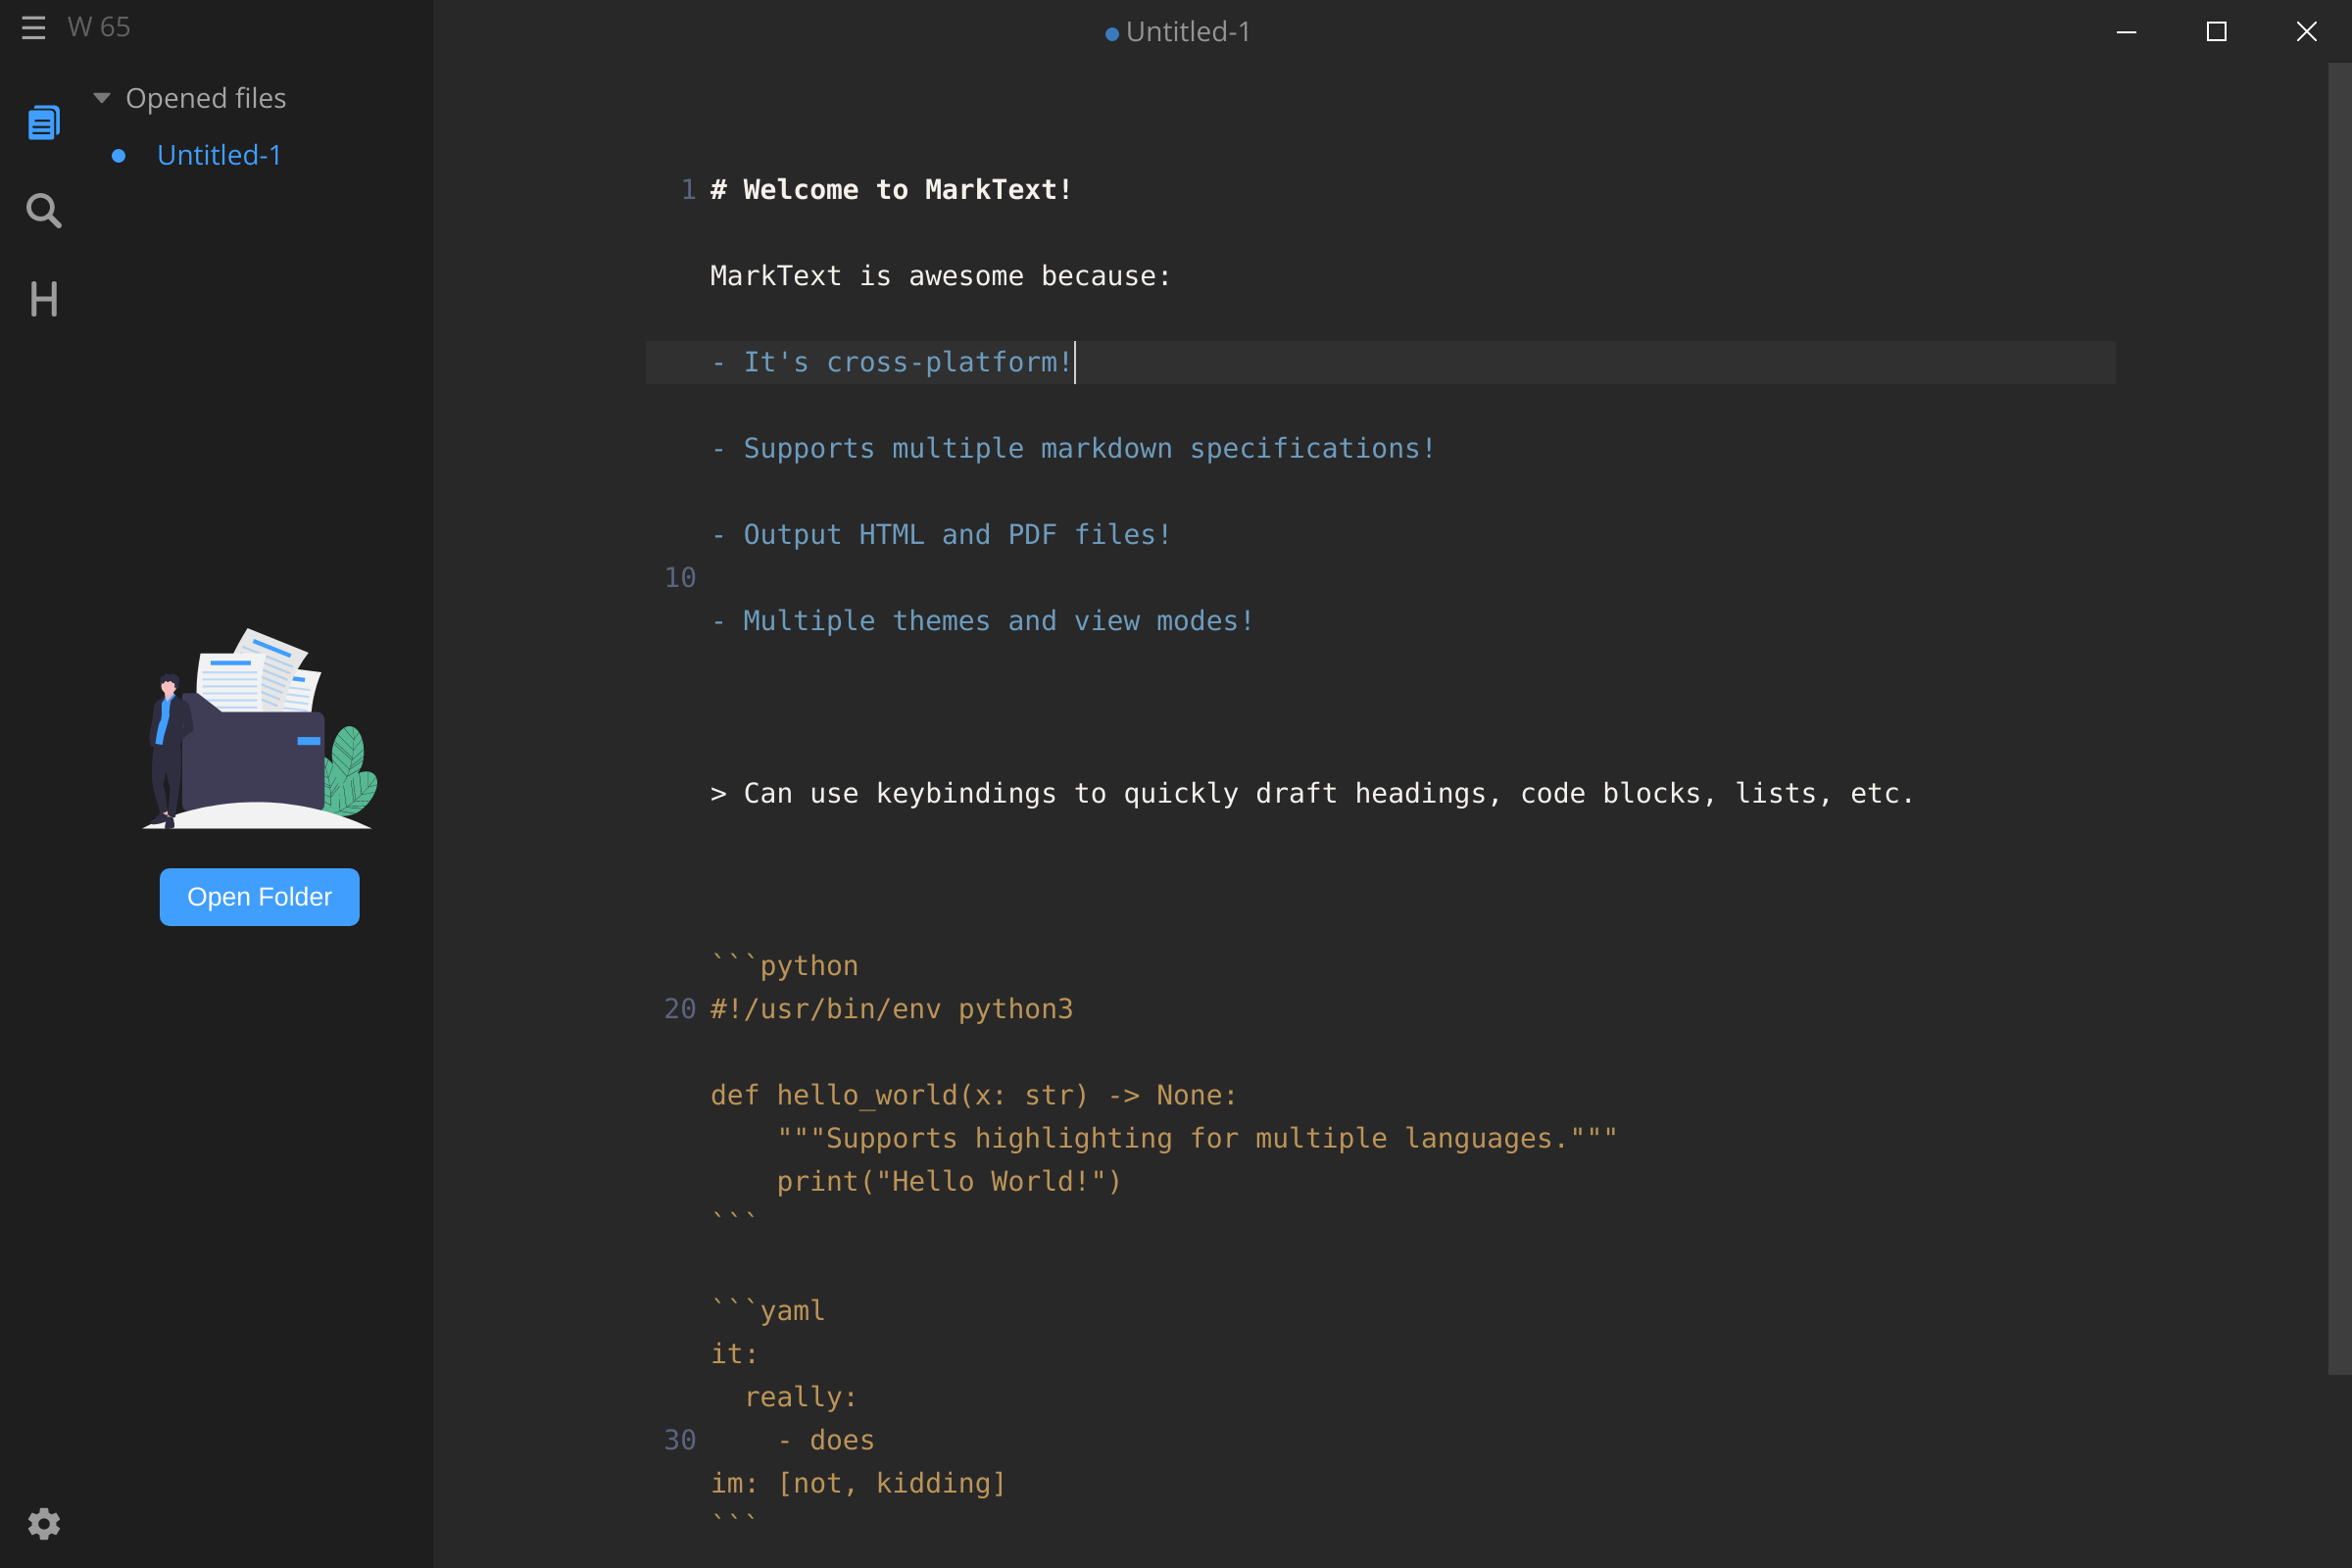The image size is (2352, 1568).
Task: Click the Untitled-1 title bar tab
Action: [1188, 31]
